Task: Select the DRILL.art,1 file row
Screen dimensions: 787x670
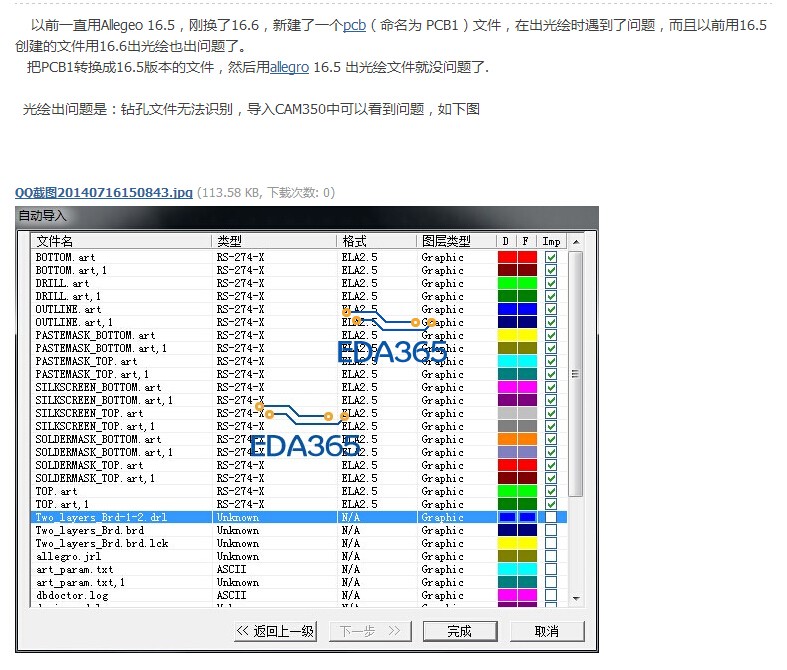Action: click(299, 296)
